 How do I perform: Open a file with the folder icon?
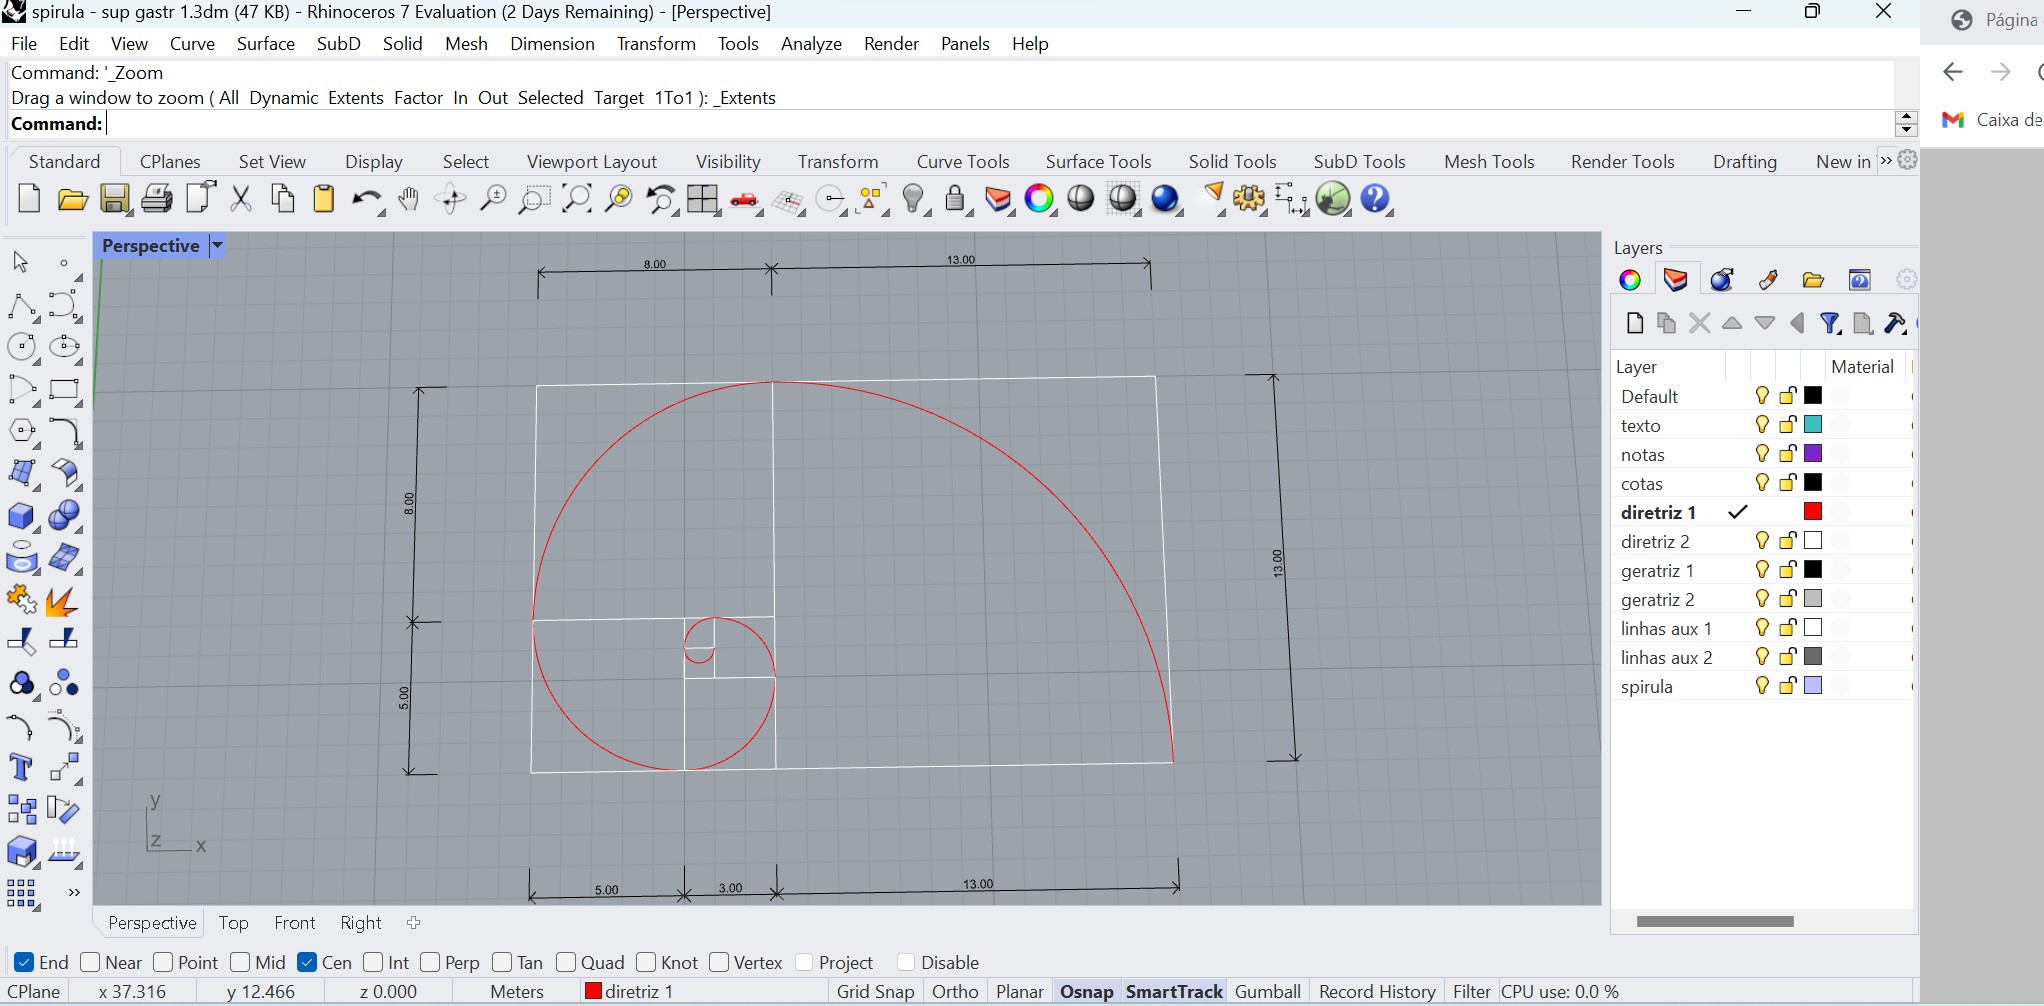click(x=72, y=199)
